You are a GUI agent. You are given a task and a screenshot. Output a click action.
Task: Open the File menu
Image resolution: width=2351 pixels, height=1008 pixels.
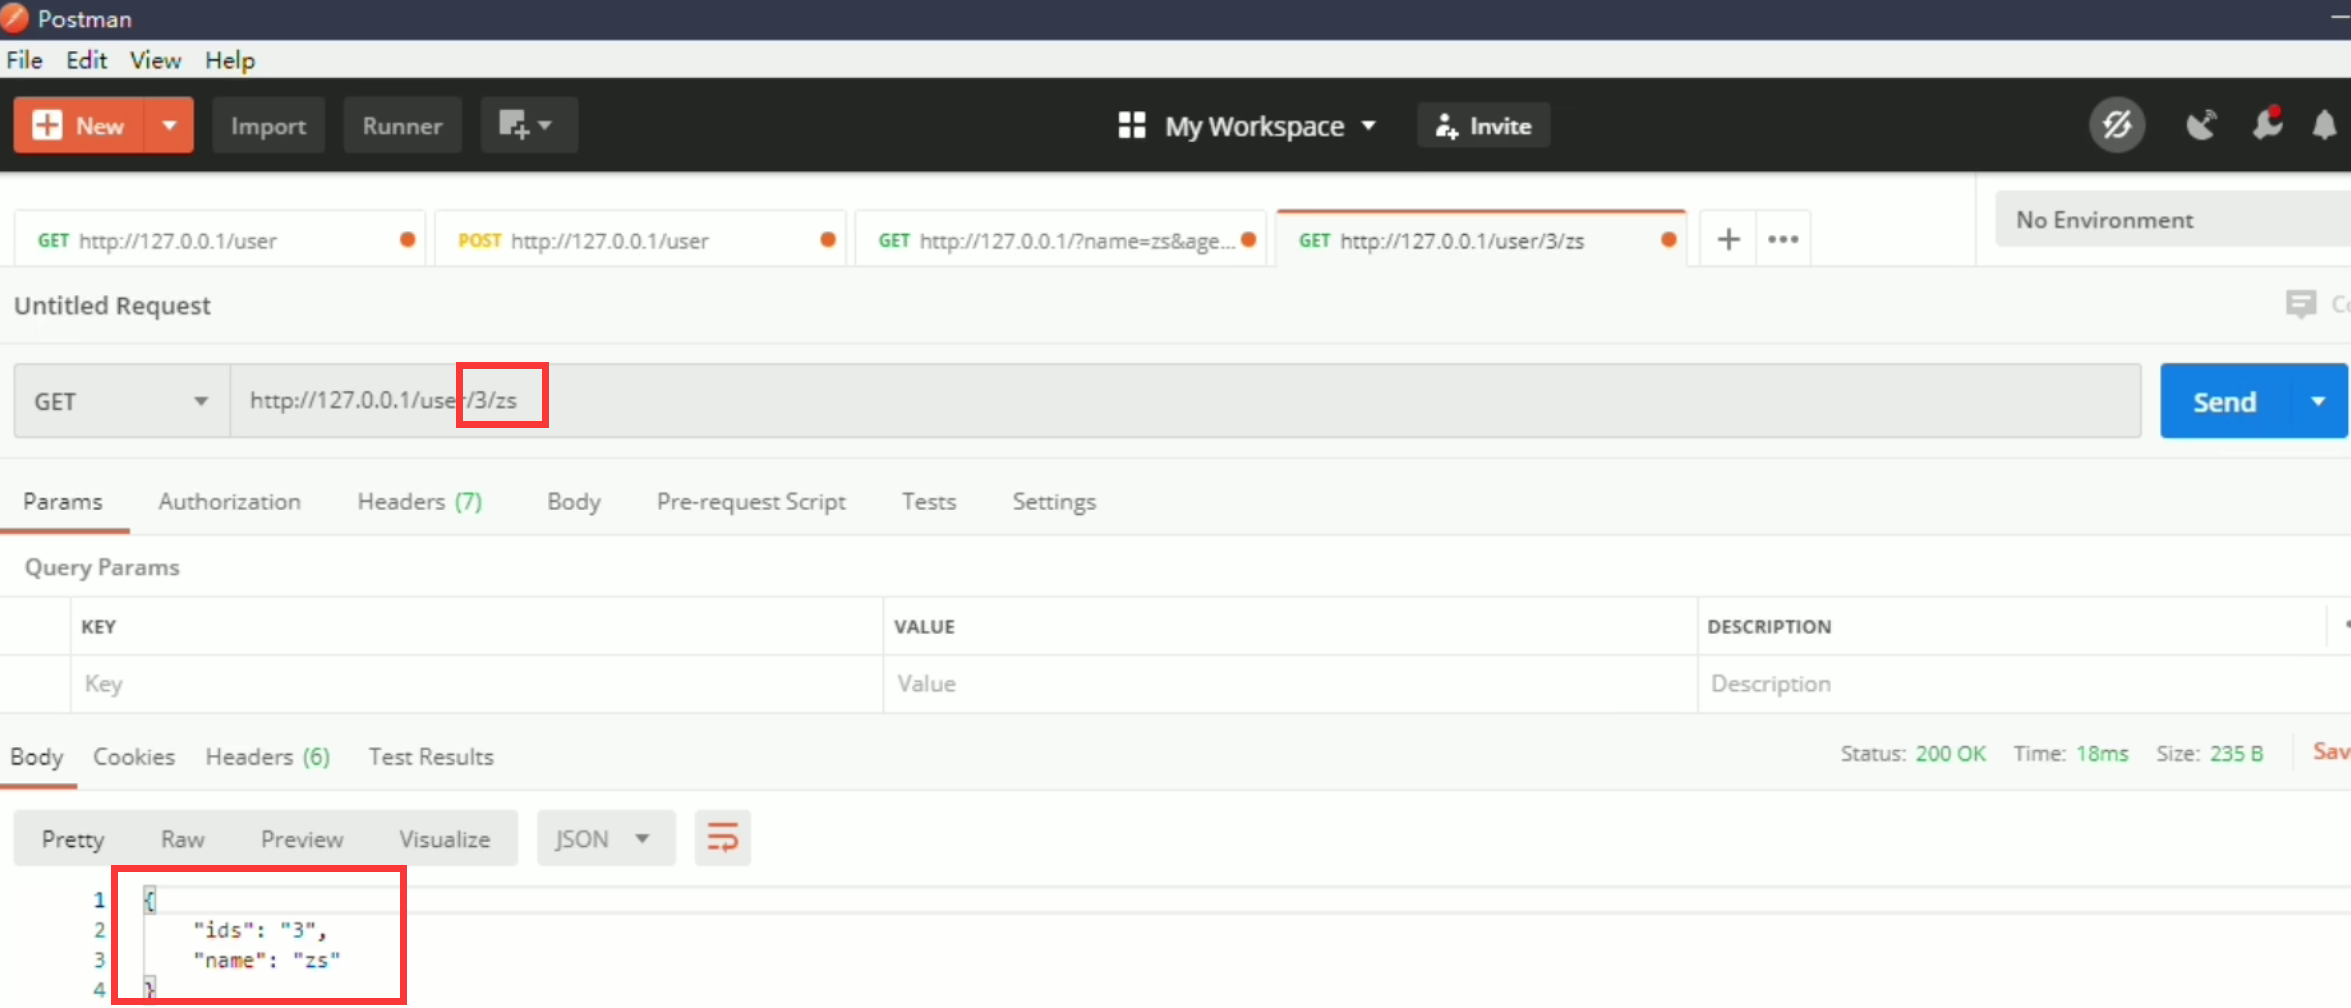tap(24, 60)
